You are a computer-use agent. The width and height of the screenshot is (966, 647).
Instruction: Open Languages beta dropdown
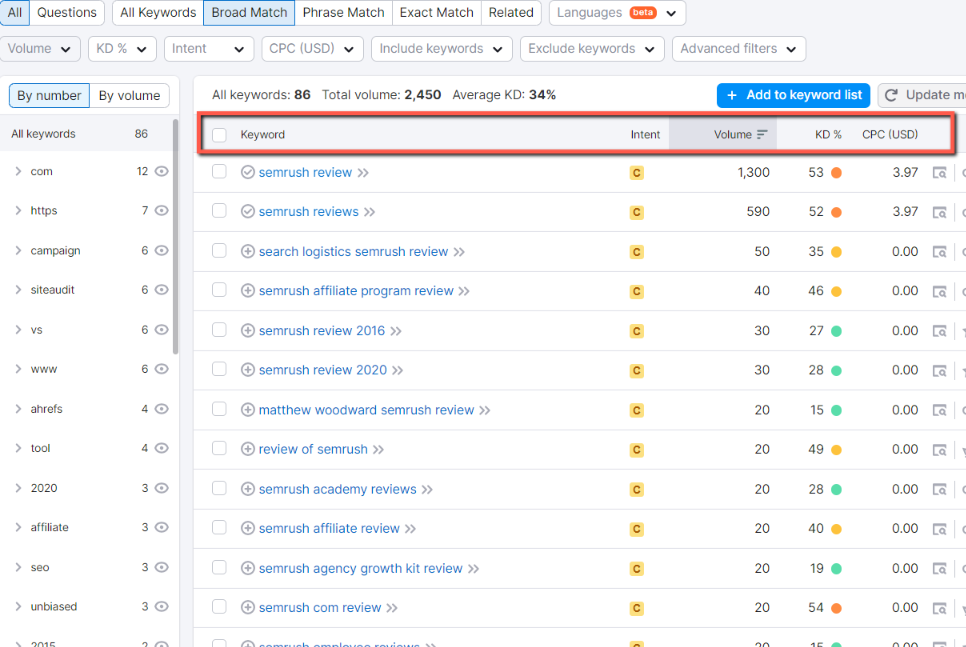617,12
